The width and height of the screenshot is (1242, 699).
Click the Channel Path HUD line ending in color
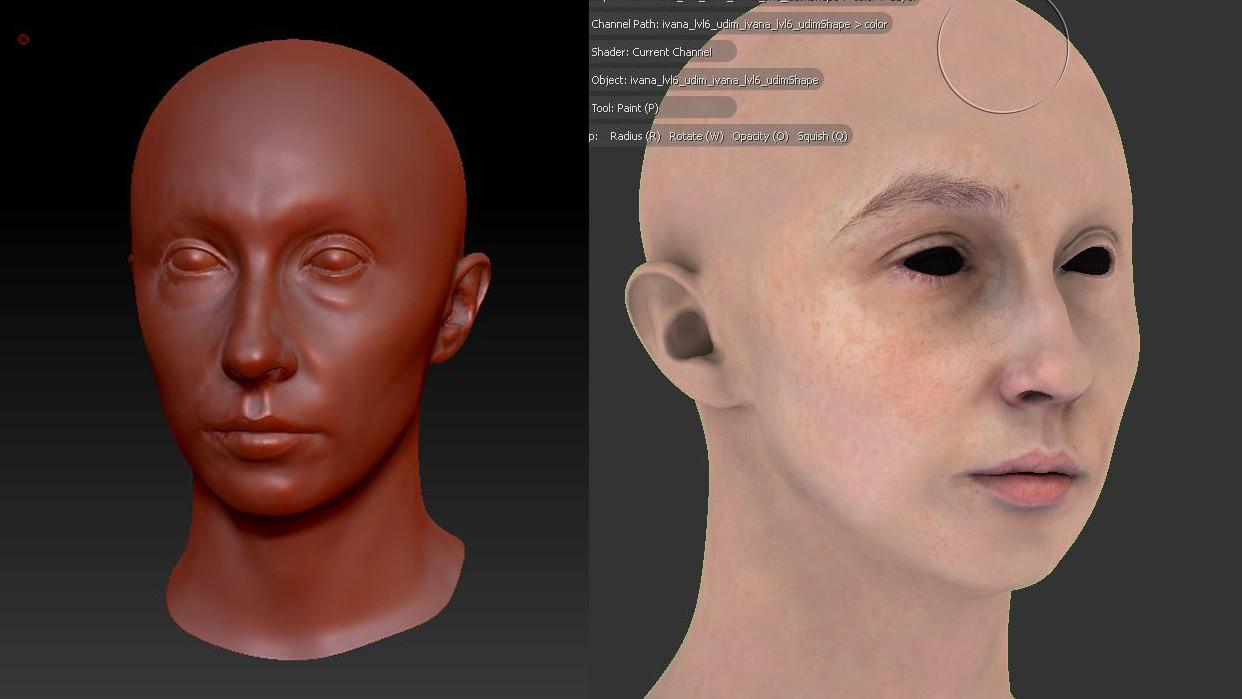739,24
